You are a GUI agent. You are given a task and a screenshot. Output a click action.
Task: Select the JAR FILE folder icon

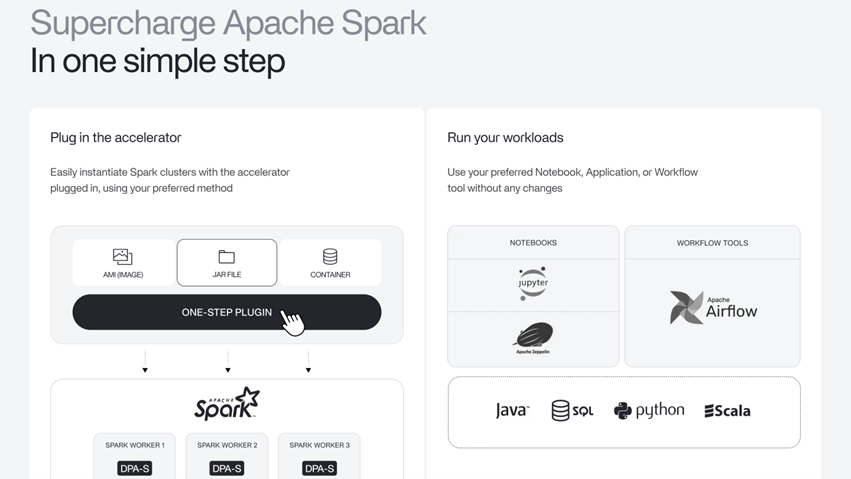[x=227, y=257]
